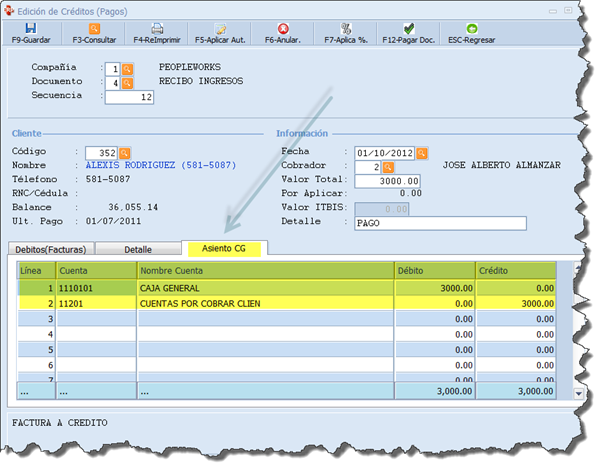Click ESC-Regresar return icon

click(x=471, y=29)
